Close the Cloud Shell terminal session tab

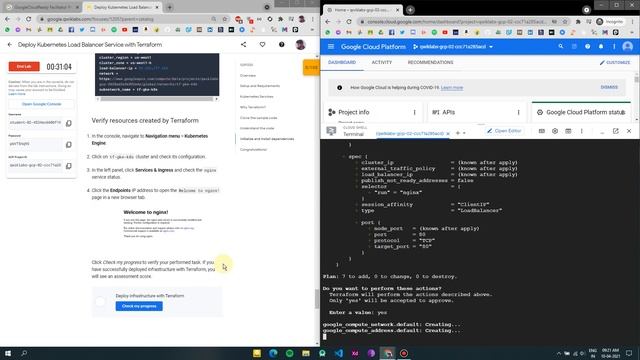448,133
